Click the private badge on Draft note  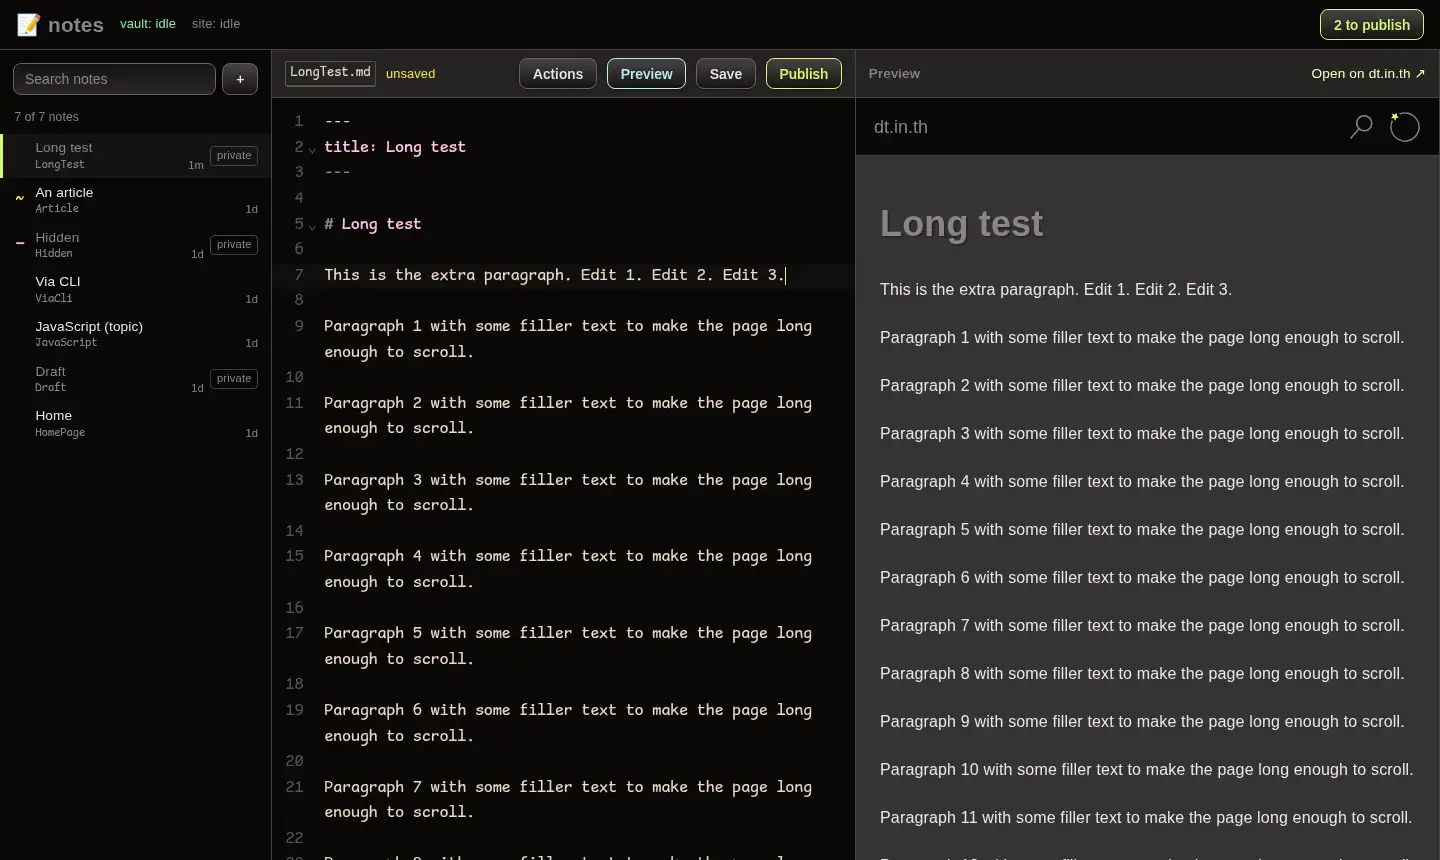point(234,379)
